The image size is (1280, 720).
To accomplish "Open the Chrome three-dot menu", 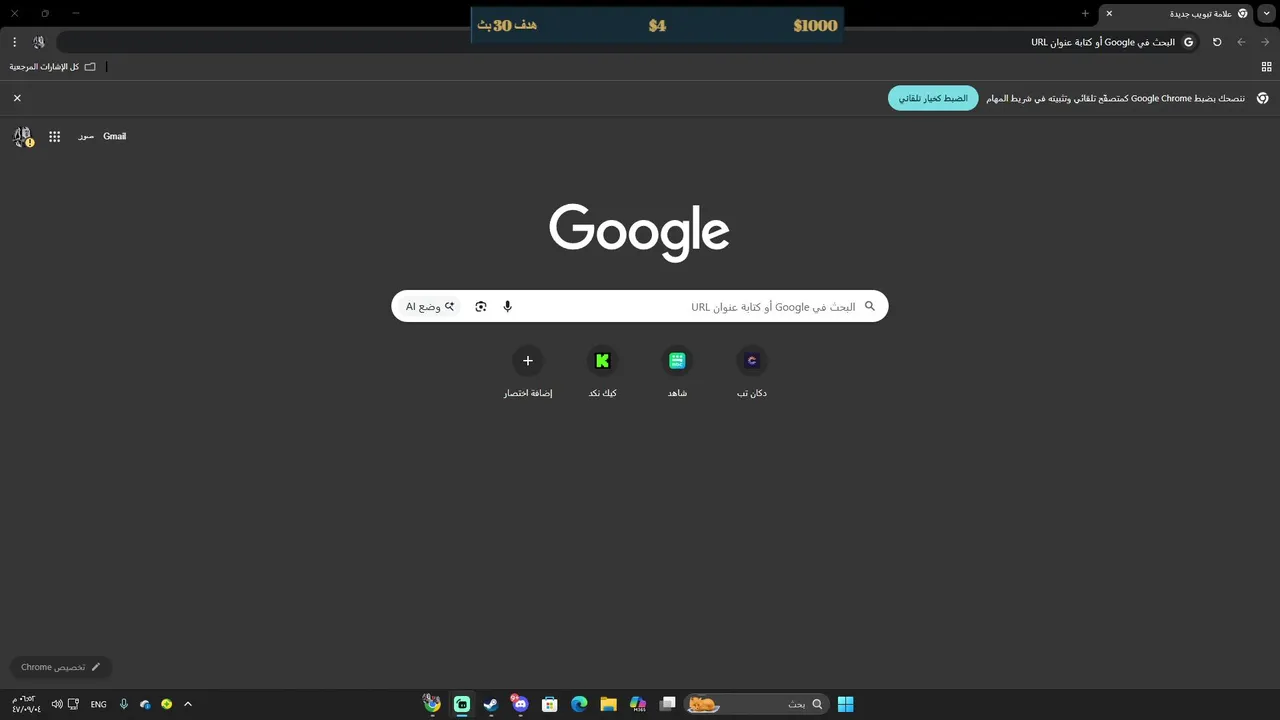I will click(15, 42).
